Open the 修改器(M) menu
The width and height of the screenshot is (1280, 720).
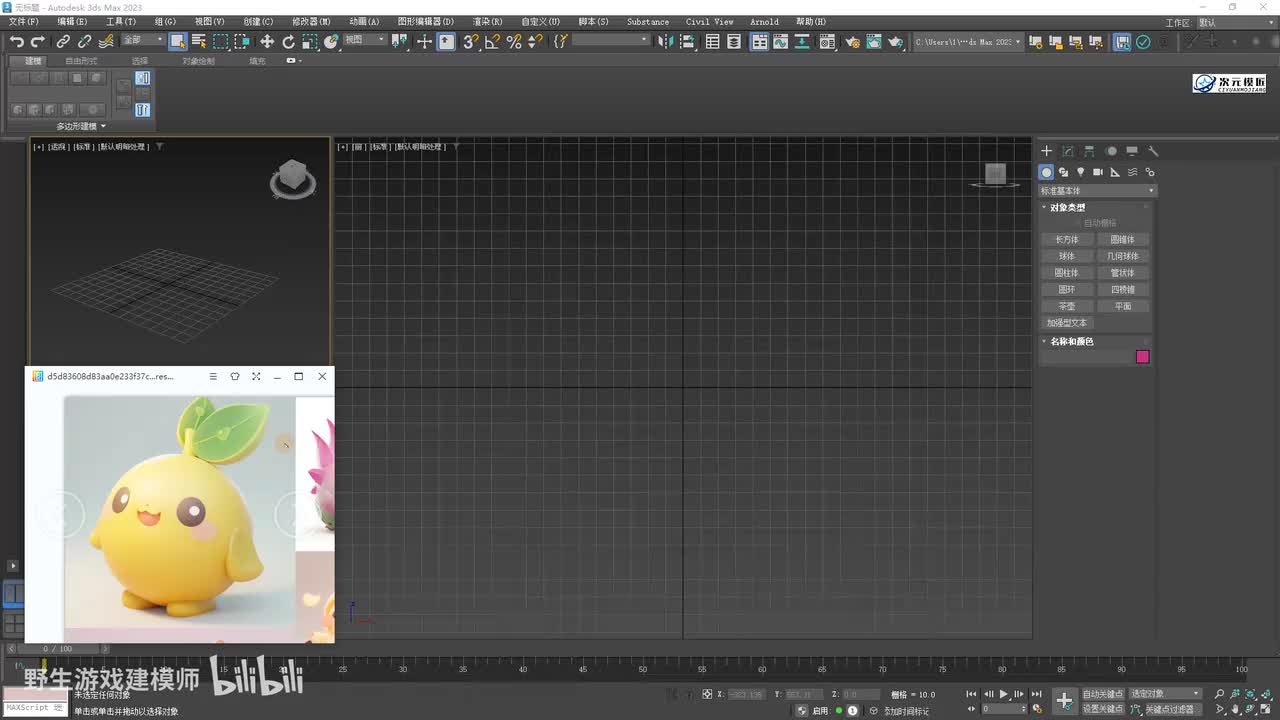point(311,21)
